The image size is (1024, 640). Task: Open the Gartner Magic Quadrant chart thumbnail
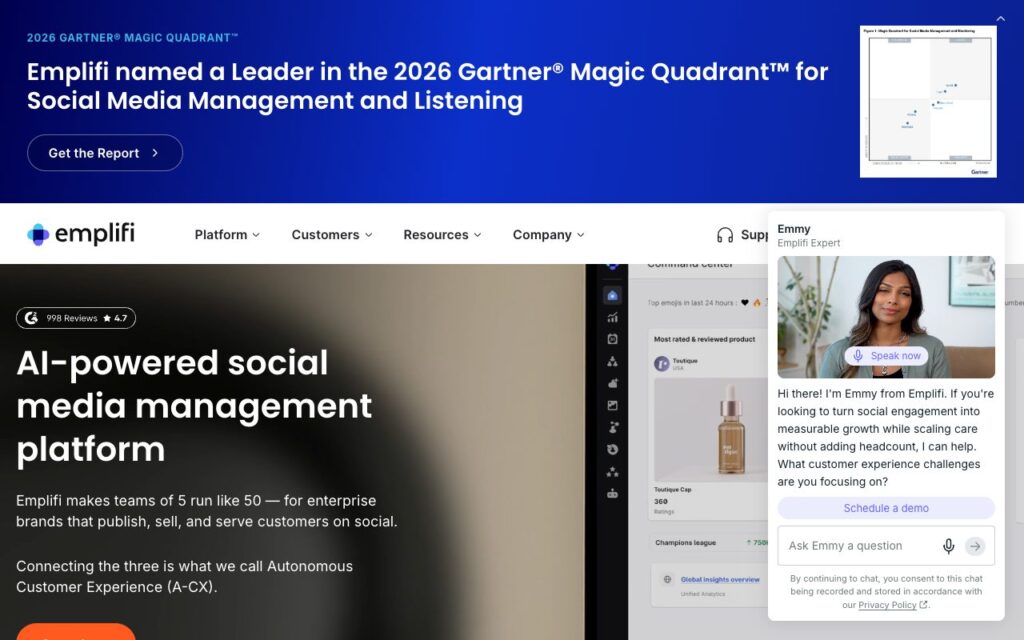(x=928, y=101)
